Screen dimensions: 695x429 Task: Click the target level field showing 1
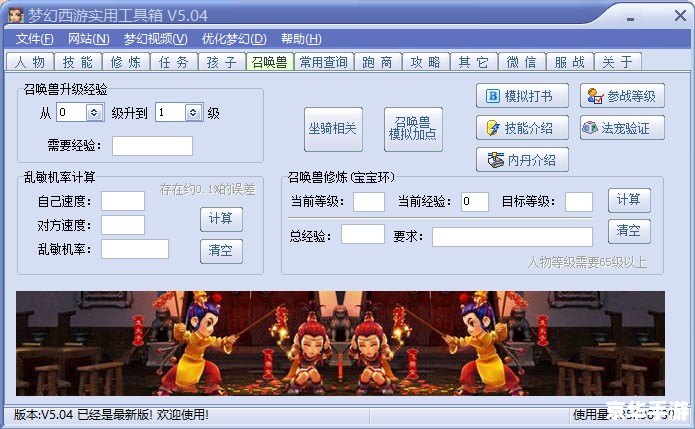click(171, 113)
